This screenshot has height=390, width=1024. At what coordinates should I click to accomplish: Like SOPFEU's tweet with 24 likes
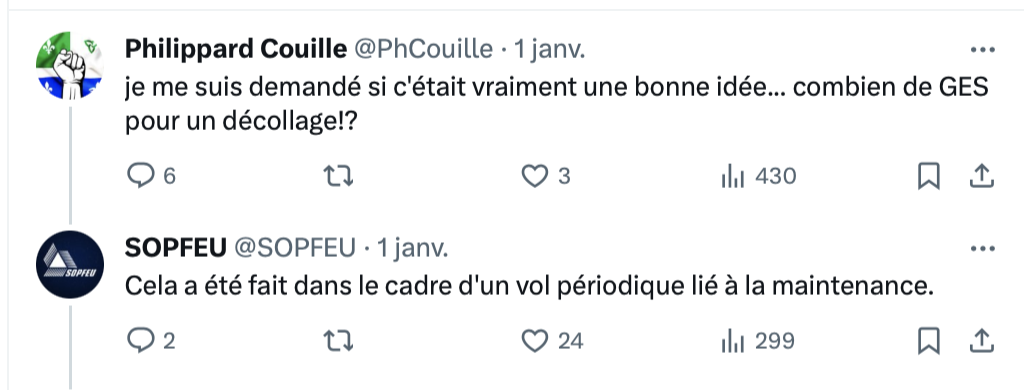[552, 341]
